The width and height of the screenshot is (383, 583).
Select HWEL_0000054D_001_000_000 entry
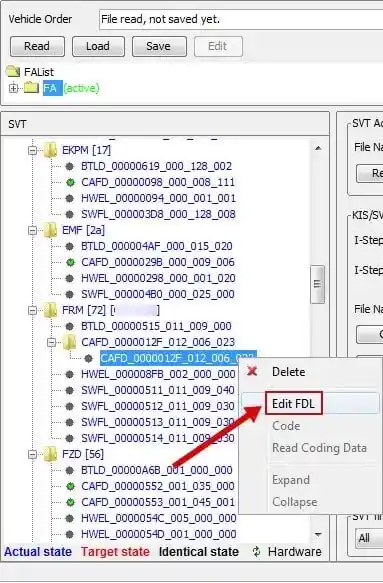tap(159, 534)
